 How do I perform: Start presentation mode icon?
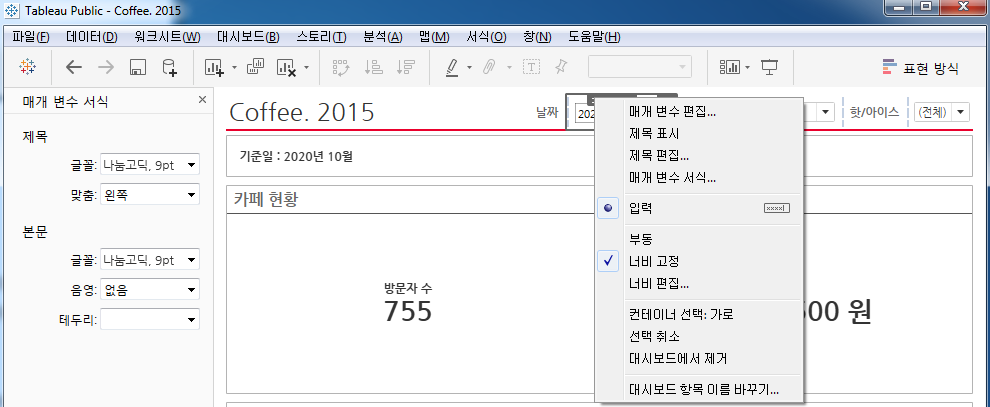pos(770,68)
